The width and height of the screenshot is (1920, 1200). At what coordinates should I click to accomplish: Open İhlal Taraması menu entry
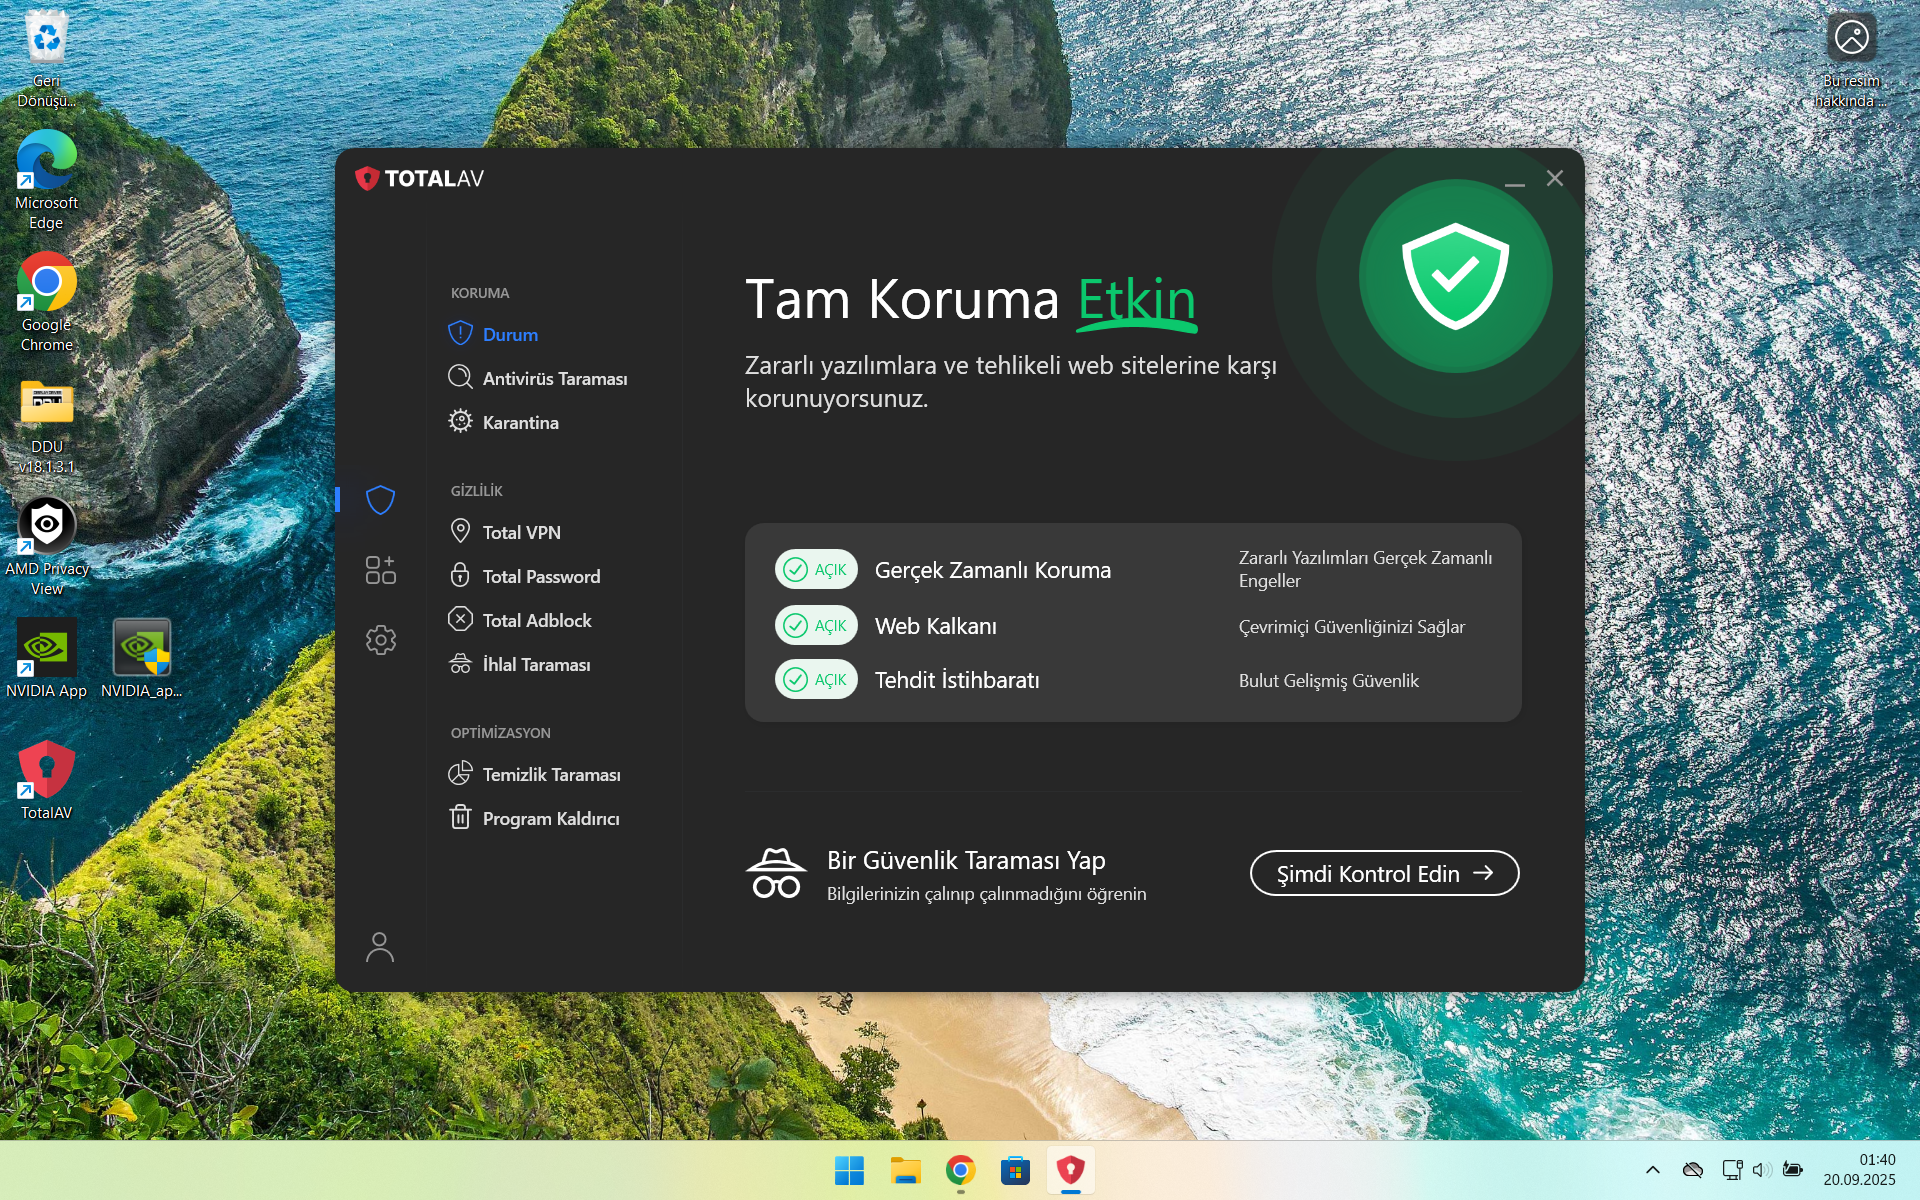536,664
